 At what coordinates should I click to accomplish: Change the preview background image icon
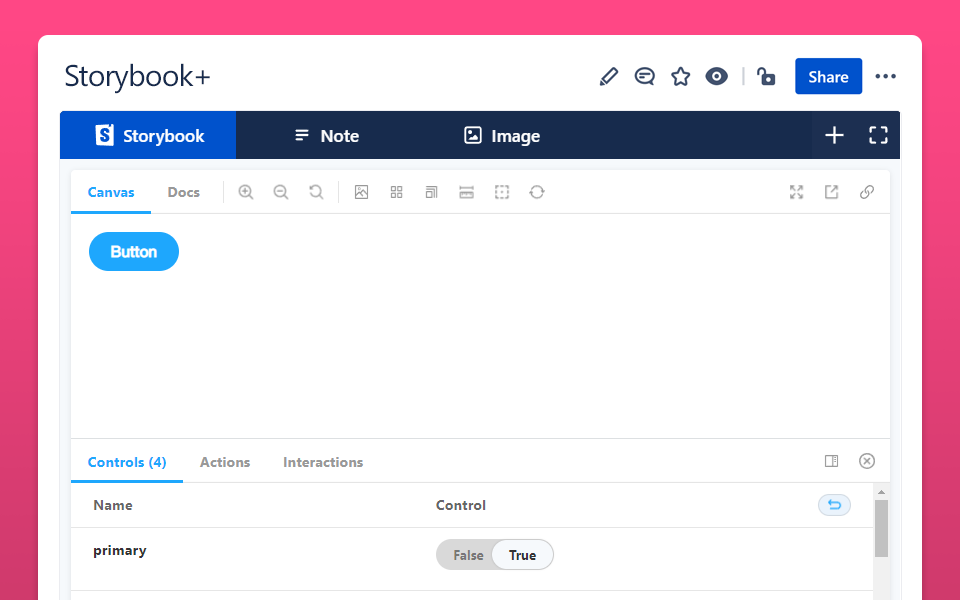coord(361,192)
